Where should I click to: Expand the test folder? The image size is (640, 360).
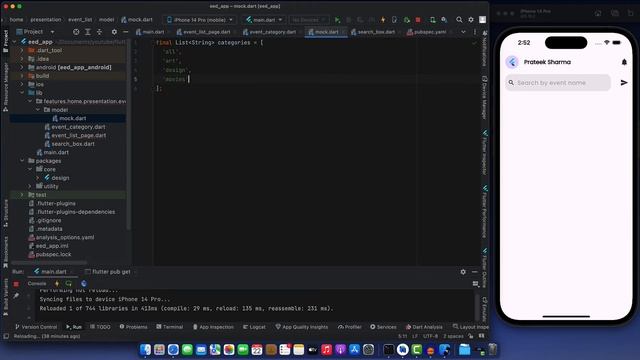(x=22, y=195)
